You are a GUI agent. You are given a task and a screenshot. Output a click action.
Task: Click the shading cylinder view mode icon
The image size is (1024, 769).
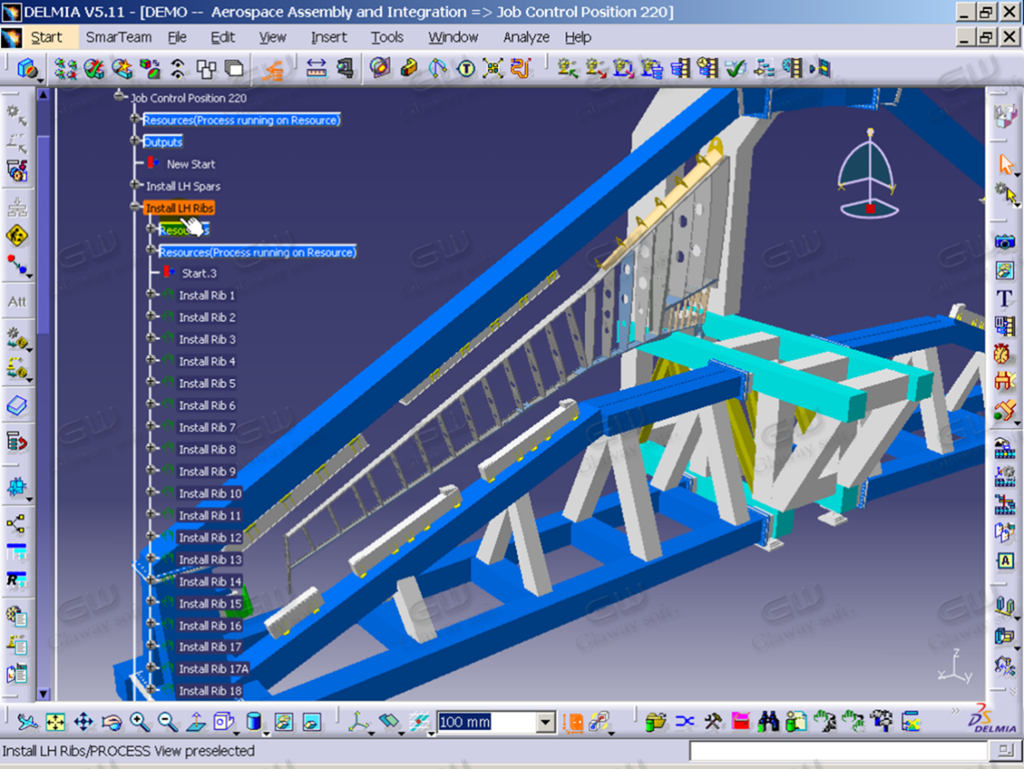click(x=254, y=722)
